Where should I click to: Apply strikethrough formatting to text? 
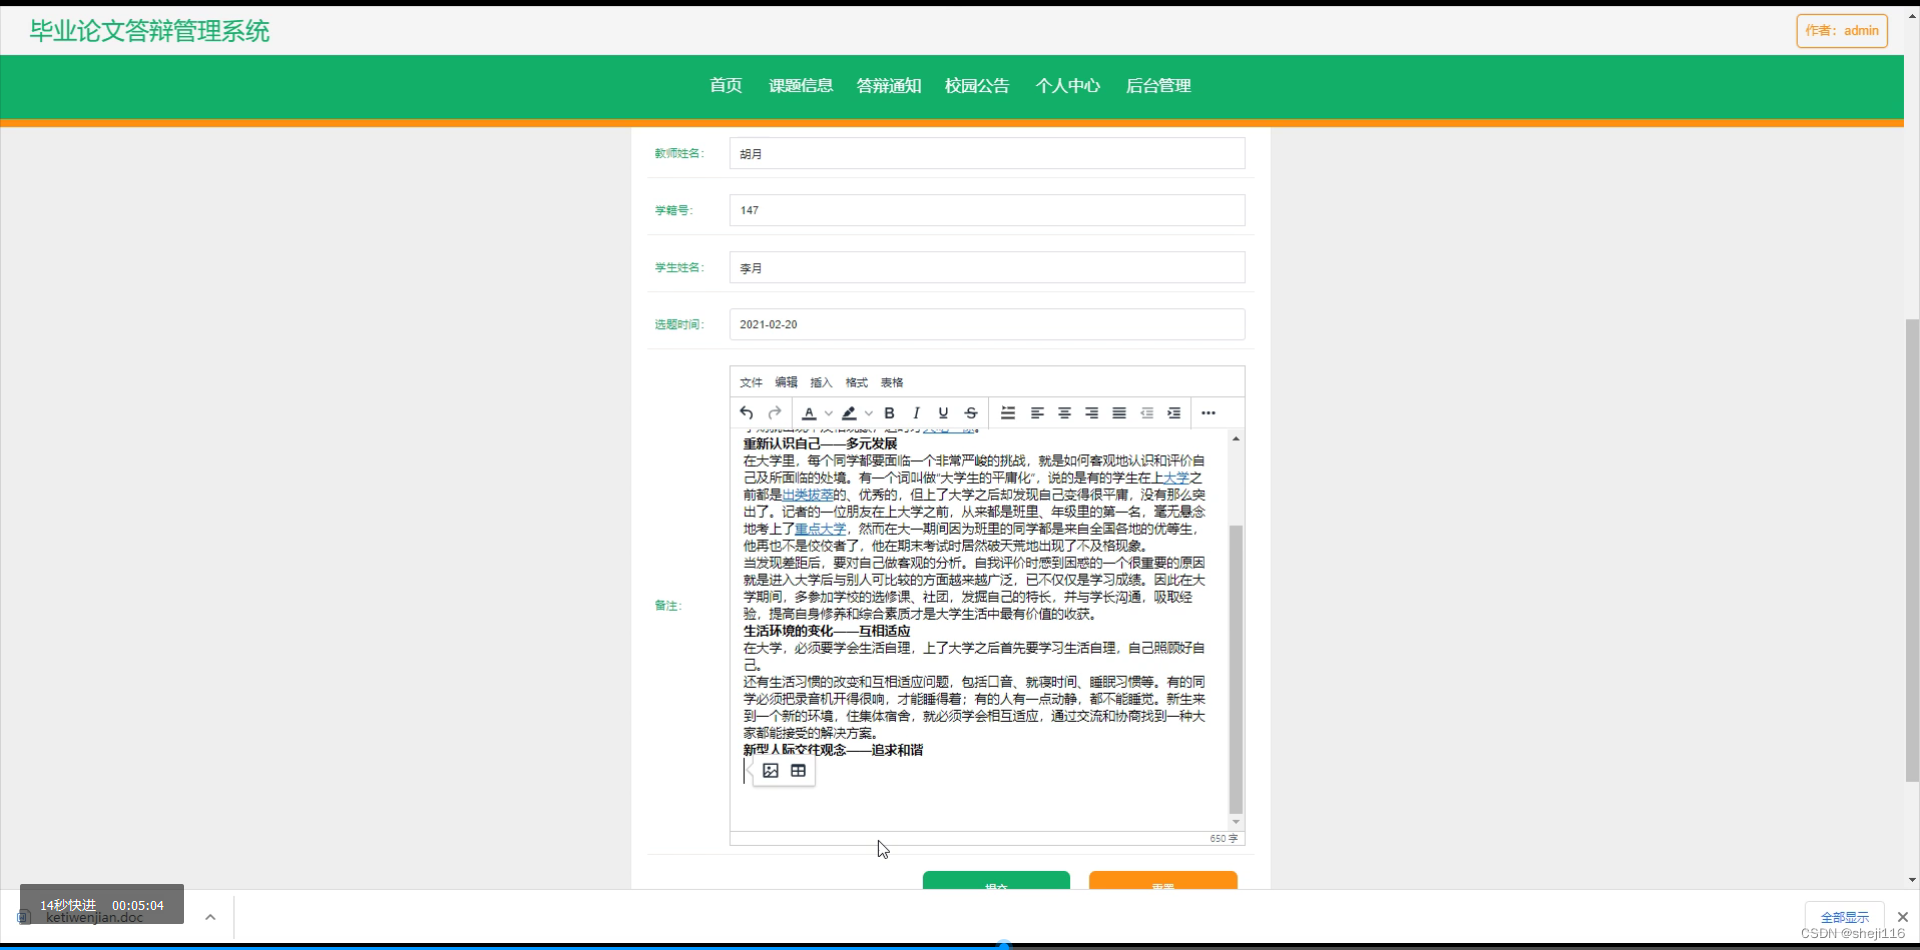(971, 413)
